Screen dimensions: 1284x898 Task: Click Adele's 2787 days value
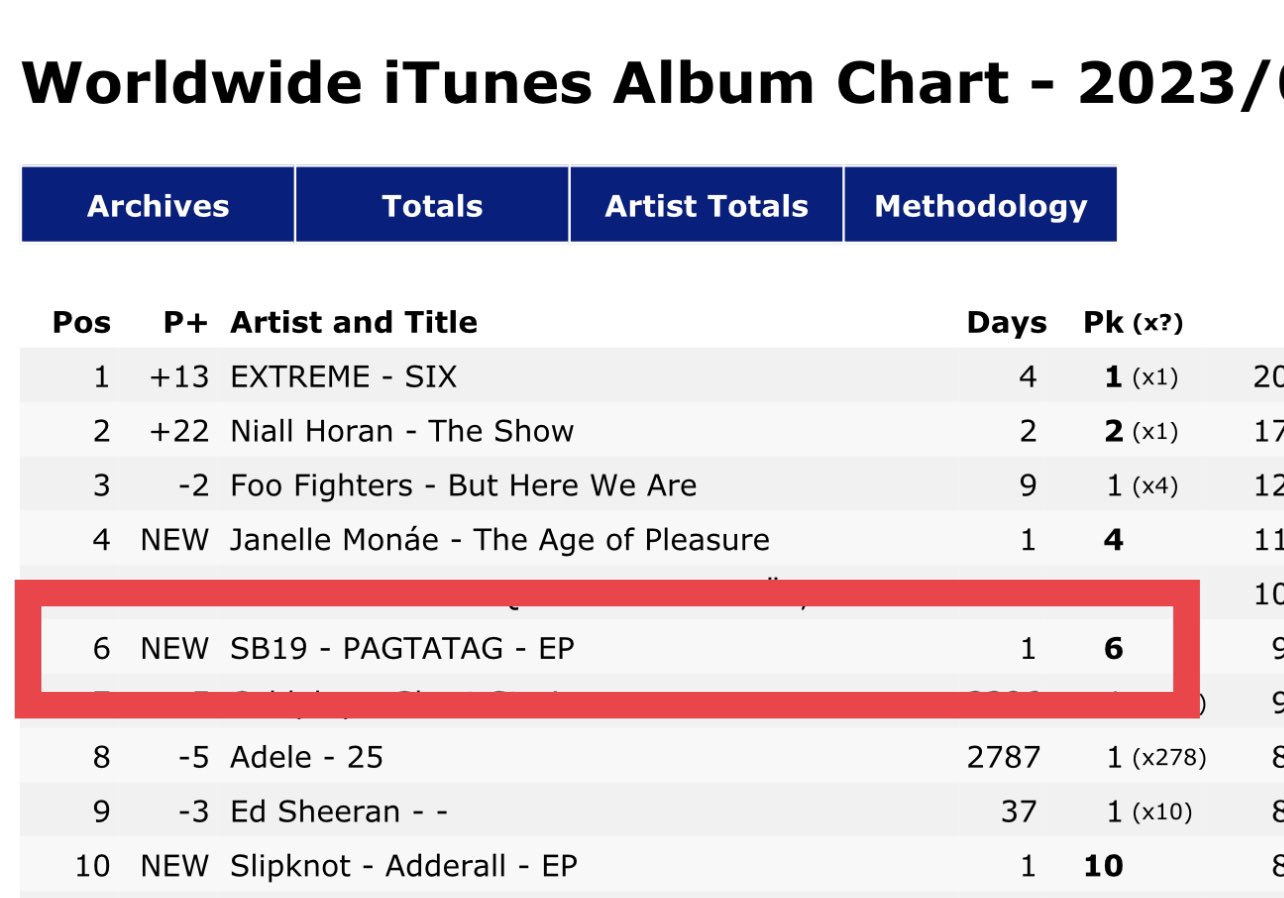[x=1003, y=757]
